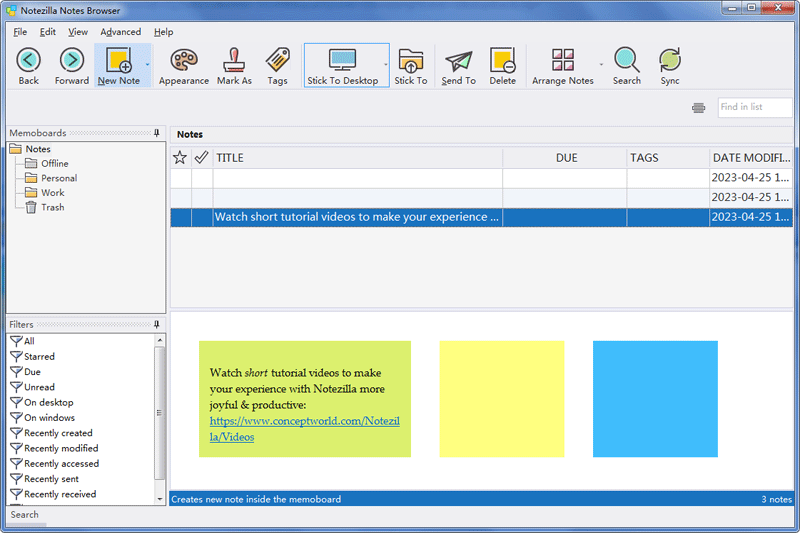The image size is (800, 533).
Task: Apply the All filter
Action: [22, 341]
